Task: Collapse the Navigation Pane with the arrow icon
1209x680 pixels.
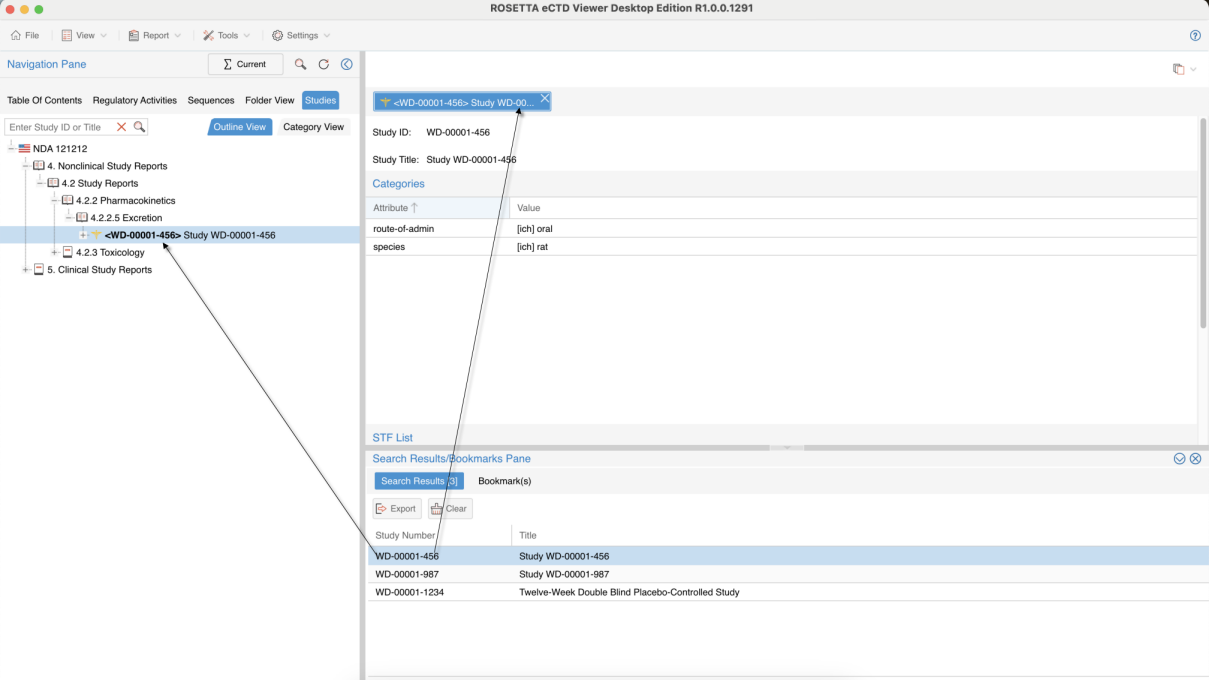Action: point(347,64)
